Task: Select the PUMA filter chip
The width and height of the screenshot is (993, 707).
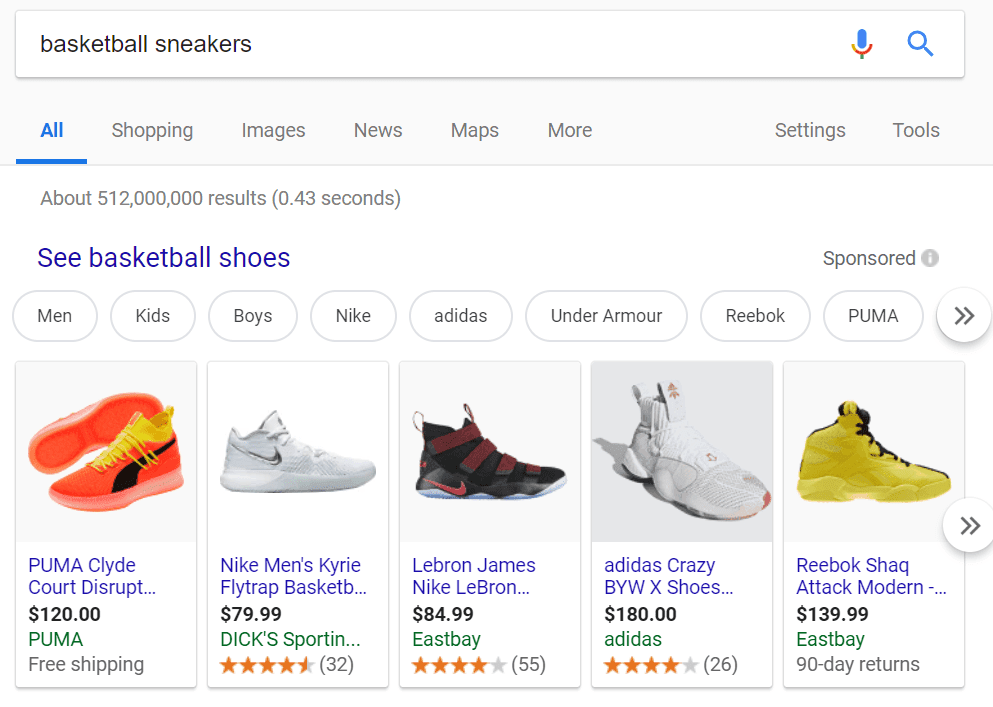Action: click(x=873, y=315)
